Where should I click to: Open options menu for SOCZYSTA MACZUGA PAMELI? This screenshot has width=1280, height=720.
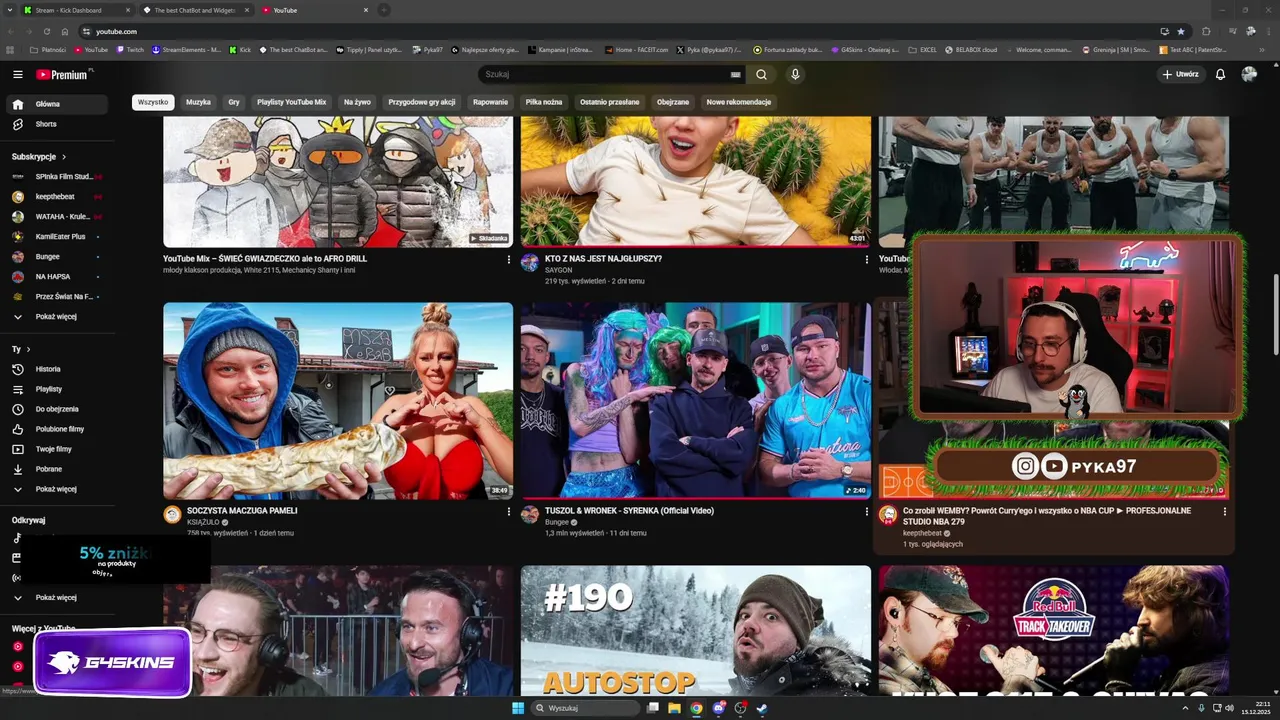(x=509, y=511)
